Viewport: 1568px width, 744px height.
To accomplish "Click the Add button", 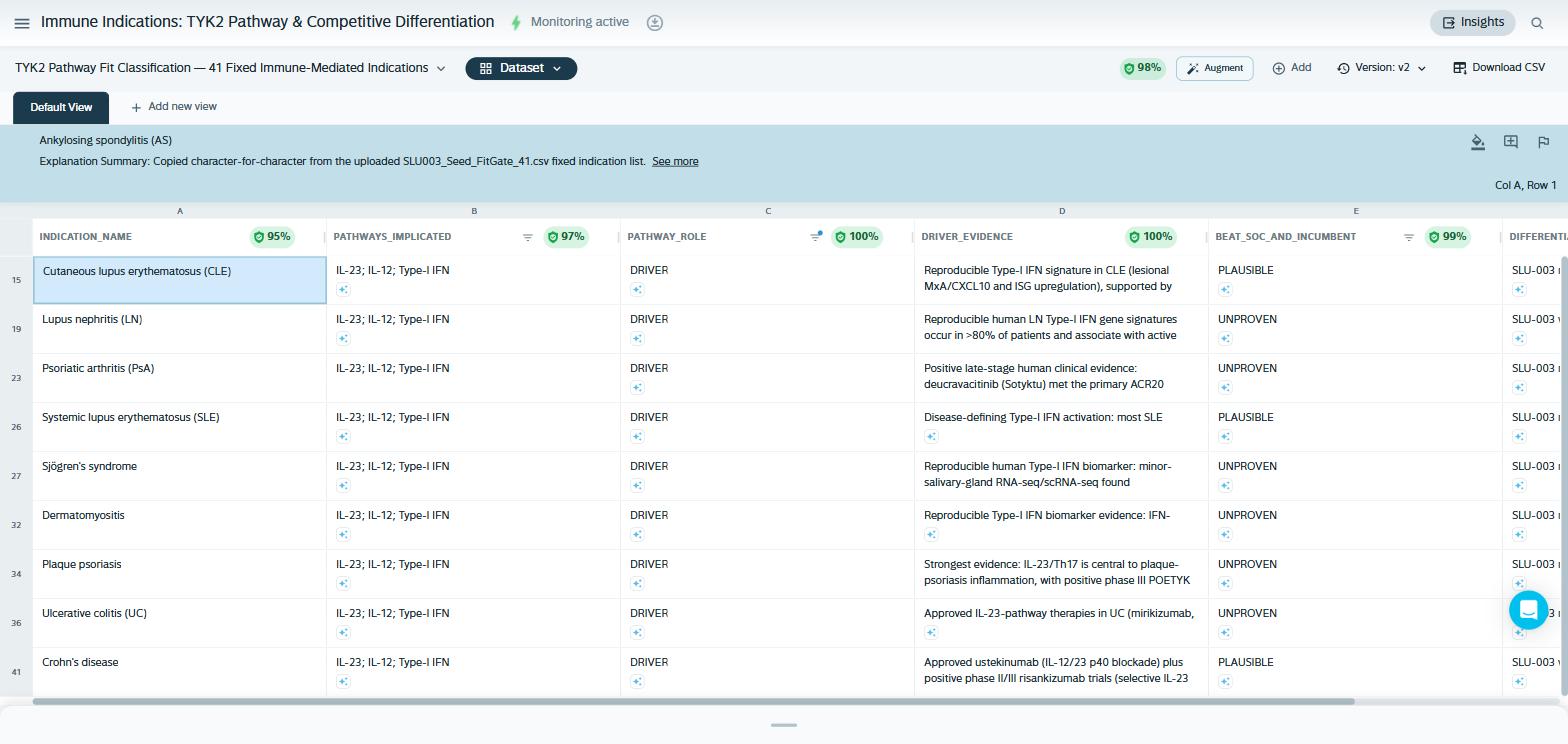I will tap(1292, 68).
